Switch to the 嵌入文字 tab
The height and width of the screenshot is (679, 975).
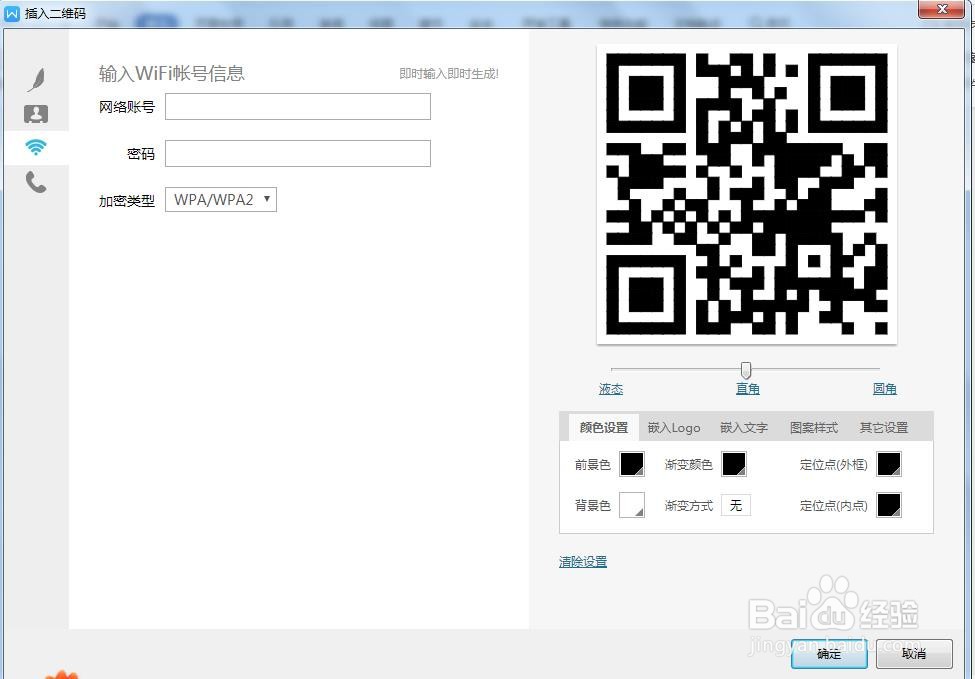(x=744, y=428)
